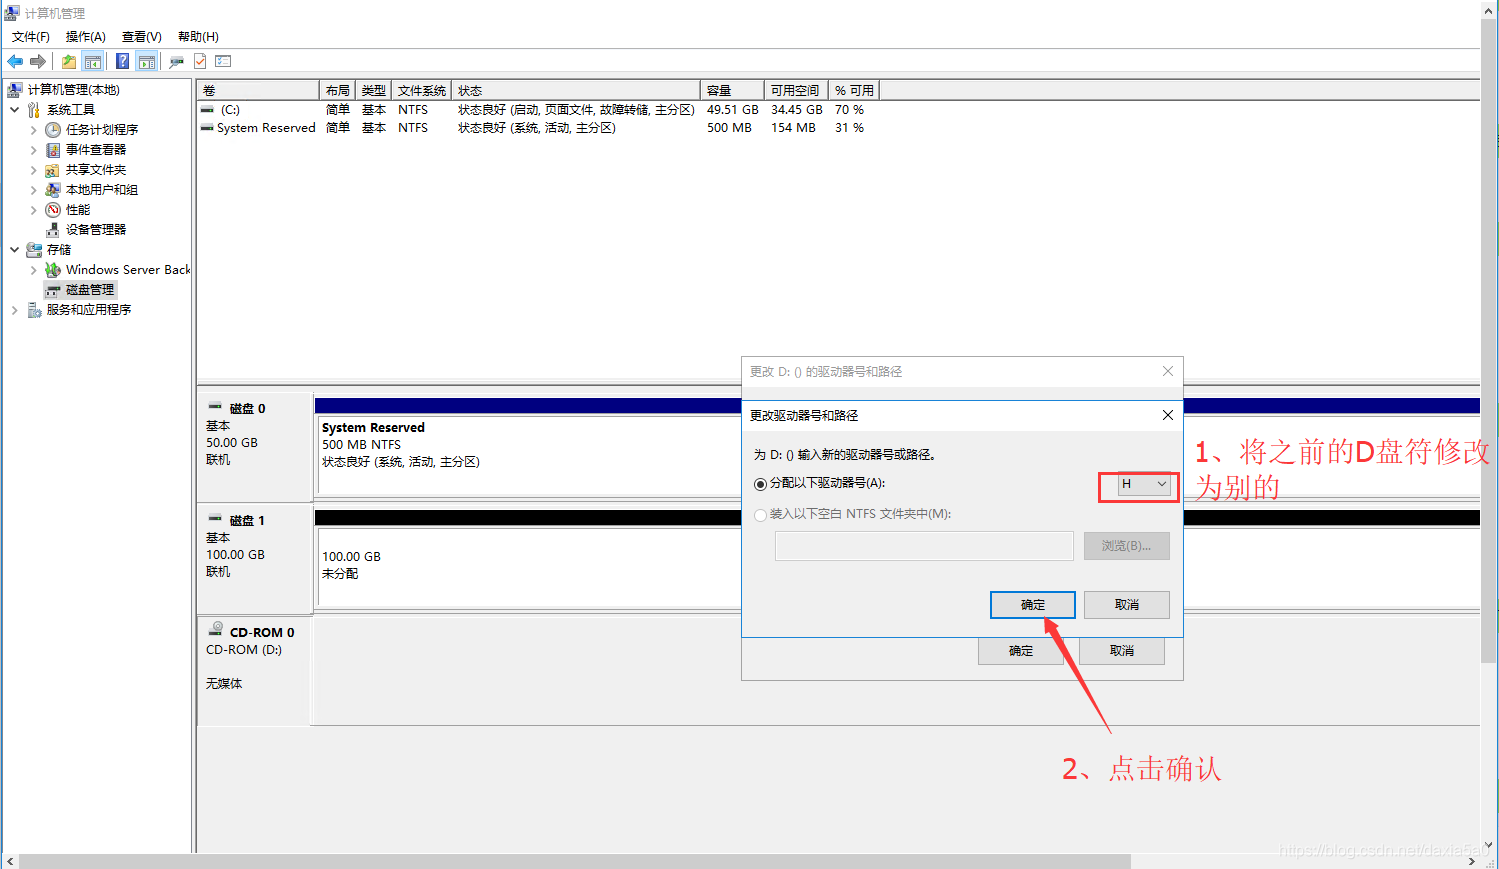Click the rescan disks toolbar icon
Viewport: 1499px width, 869px height.
point(176,61)
